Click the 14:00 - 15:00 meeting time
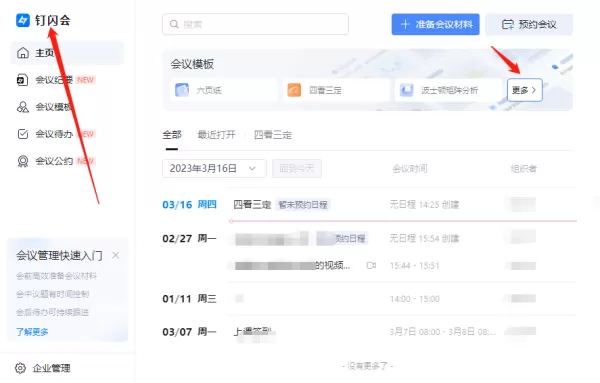600x383 pixels. (x=414, y=299)
